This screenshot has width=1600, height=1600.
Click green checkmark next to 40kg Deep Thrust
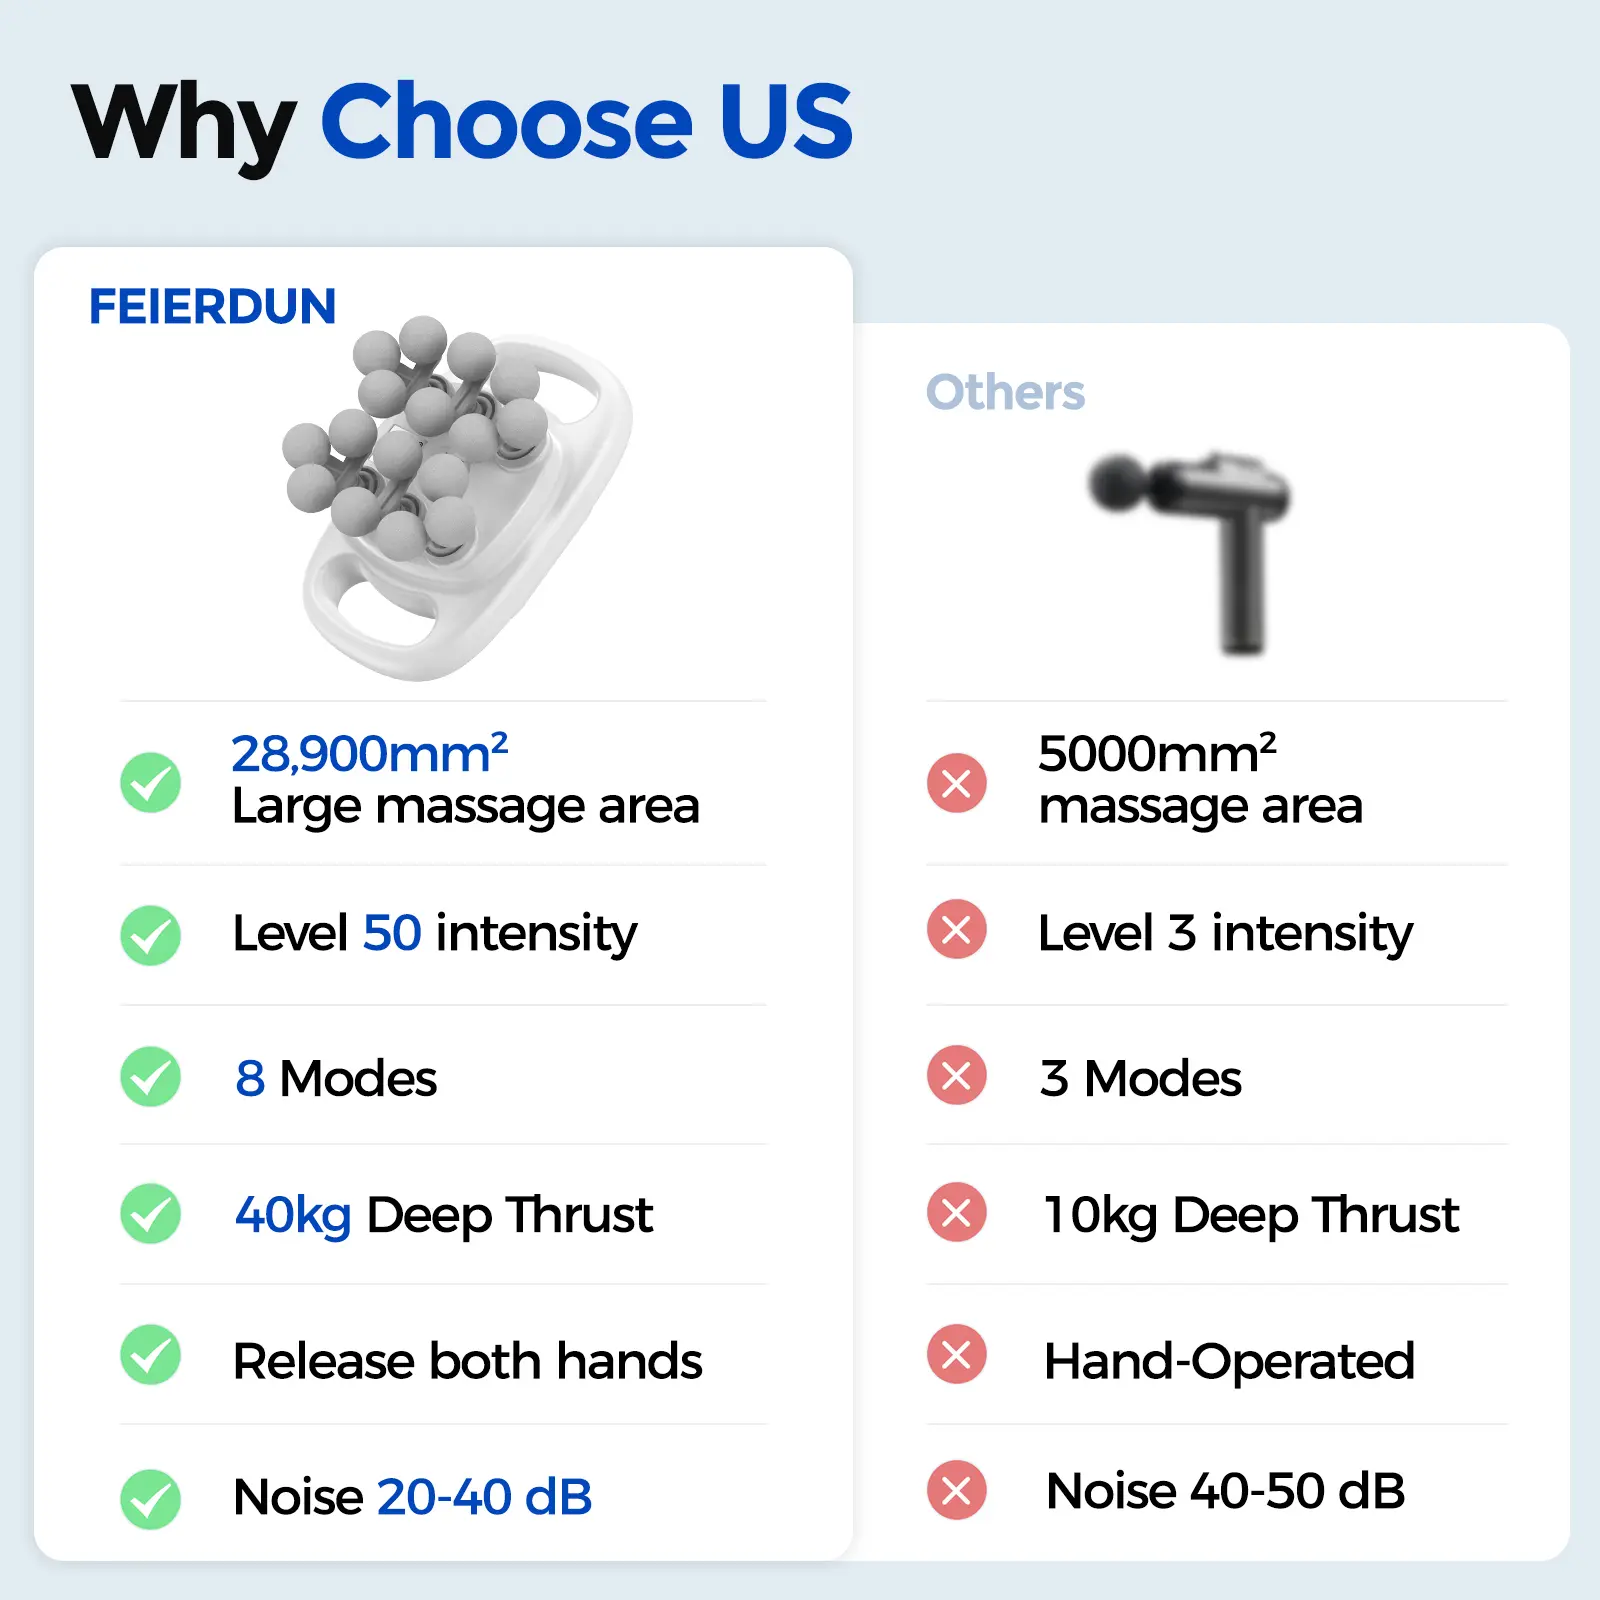(150, 1214)
